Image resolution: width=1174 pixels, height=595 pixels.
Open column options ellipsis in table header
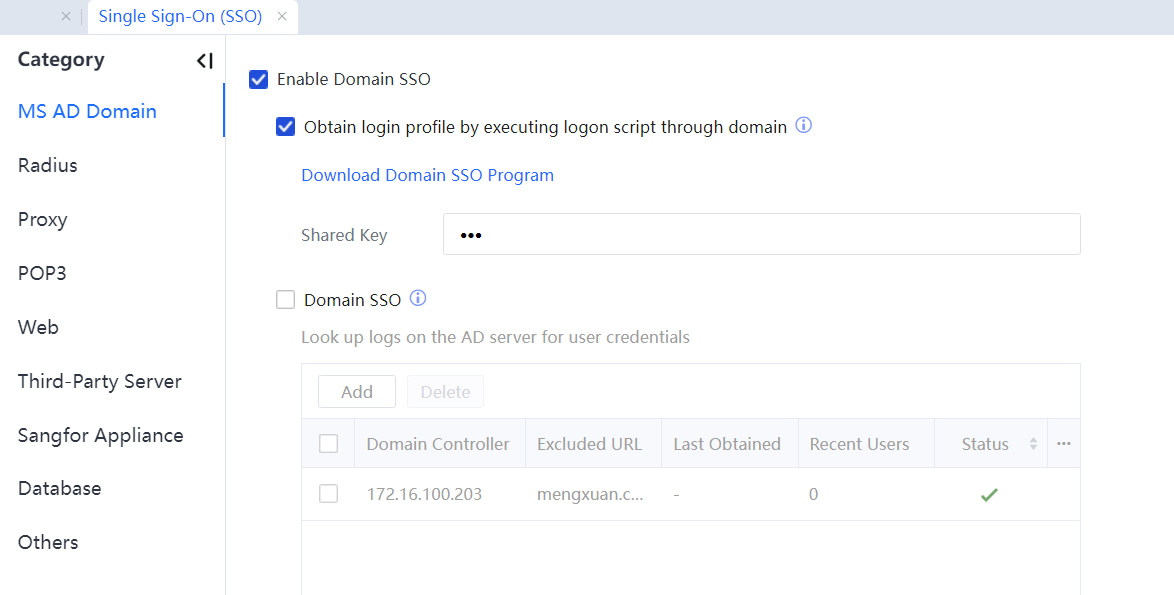pos(1063,444)
